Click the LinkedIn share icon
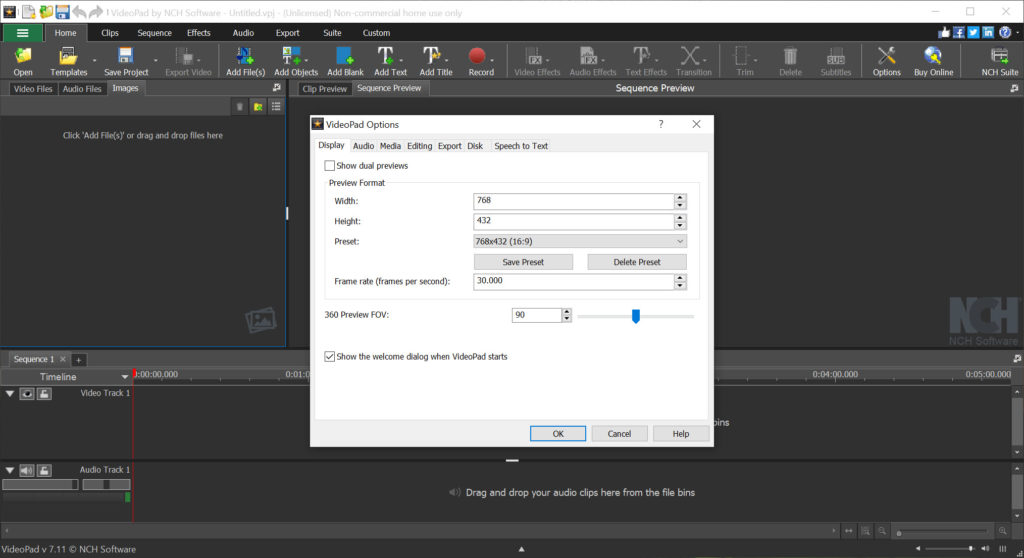1024x558 pixels. coord(988,32)
